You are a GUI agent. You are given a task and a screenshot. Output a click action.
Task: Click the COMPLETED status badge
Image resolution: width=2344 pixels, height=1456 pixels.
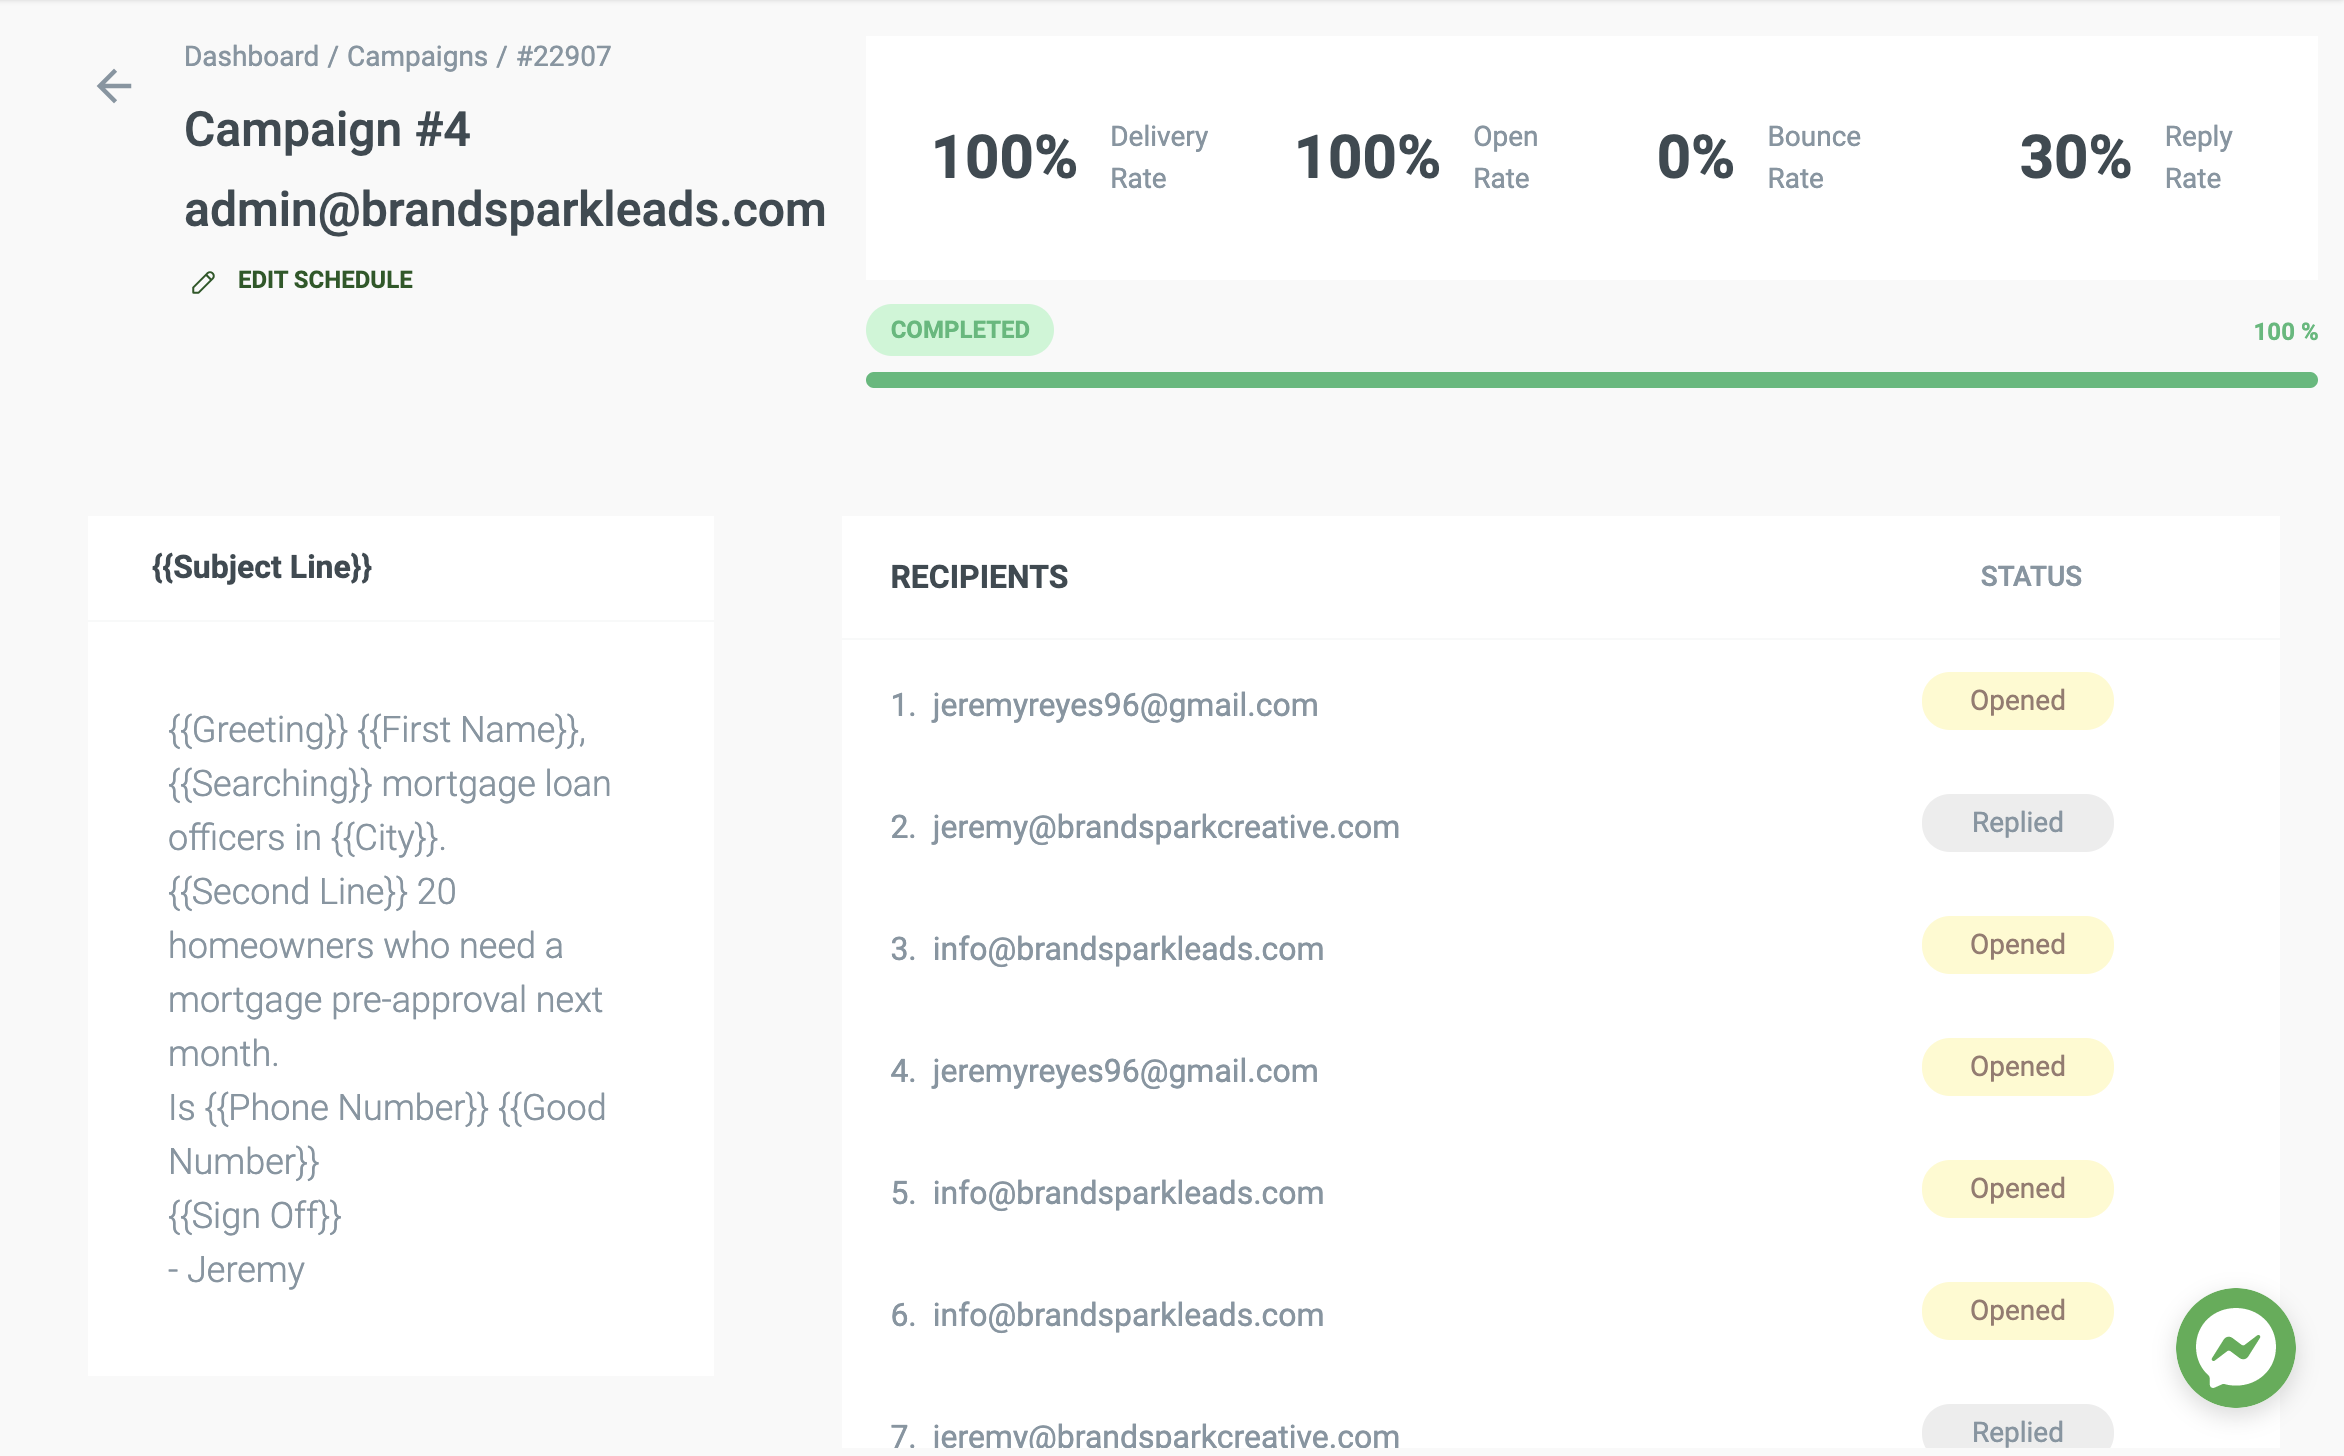[x=959, y=330]
